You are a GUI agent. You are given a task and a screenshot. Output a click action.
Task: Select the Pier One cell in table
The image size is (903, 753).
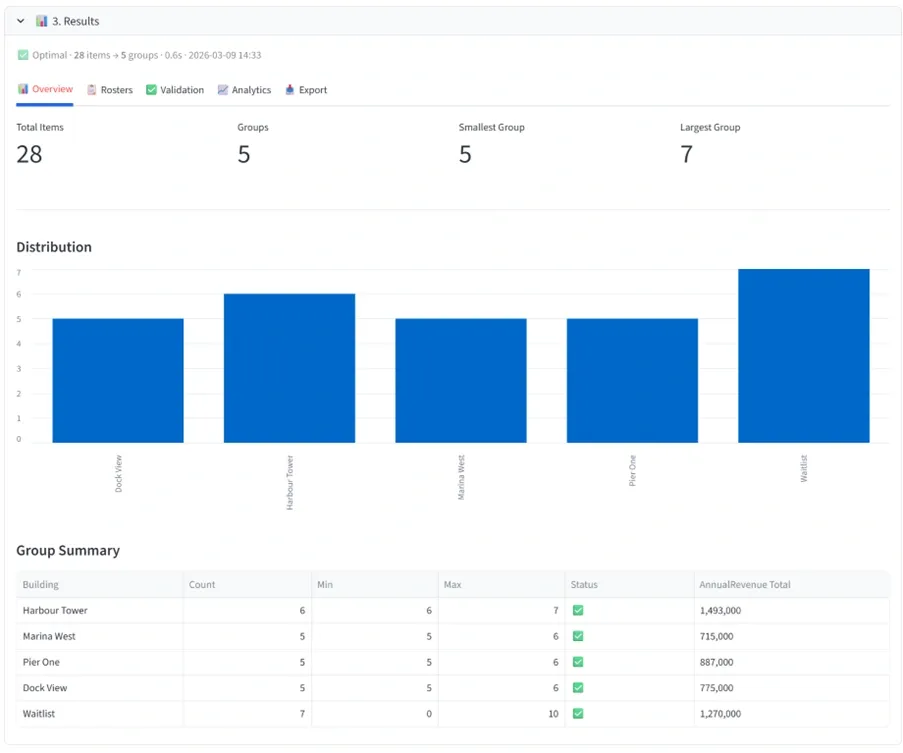click(x=40, y=662)
